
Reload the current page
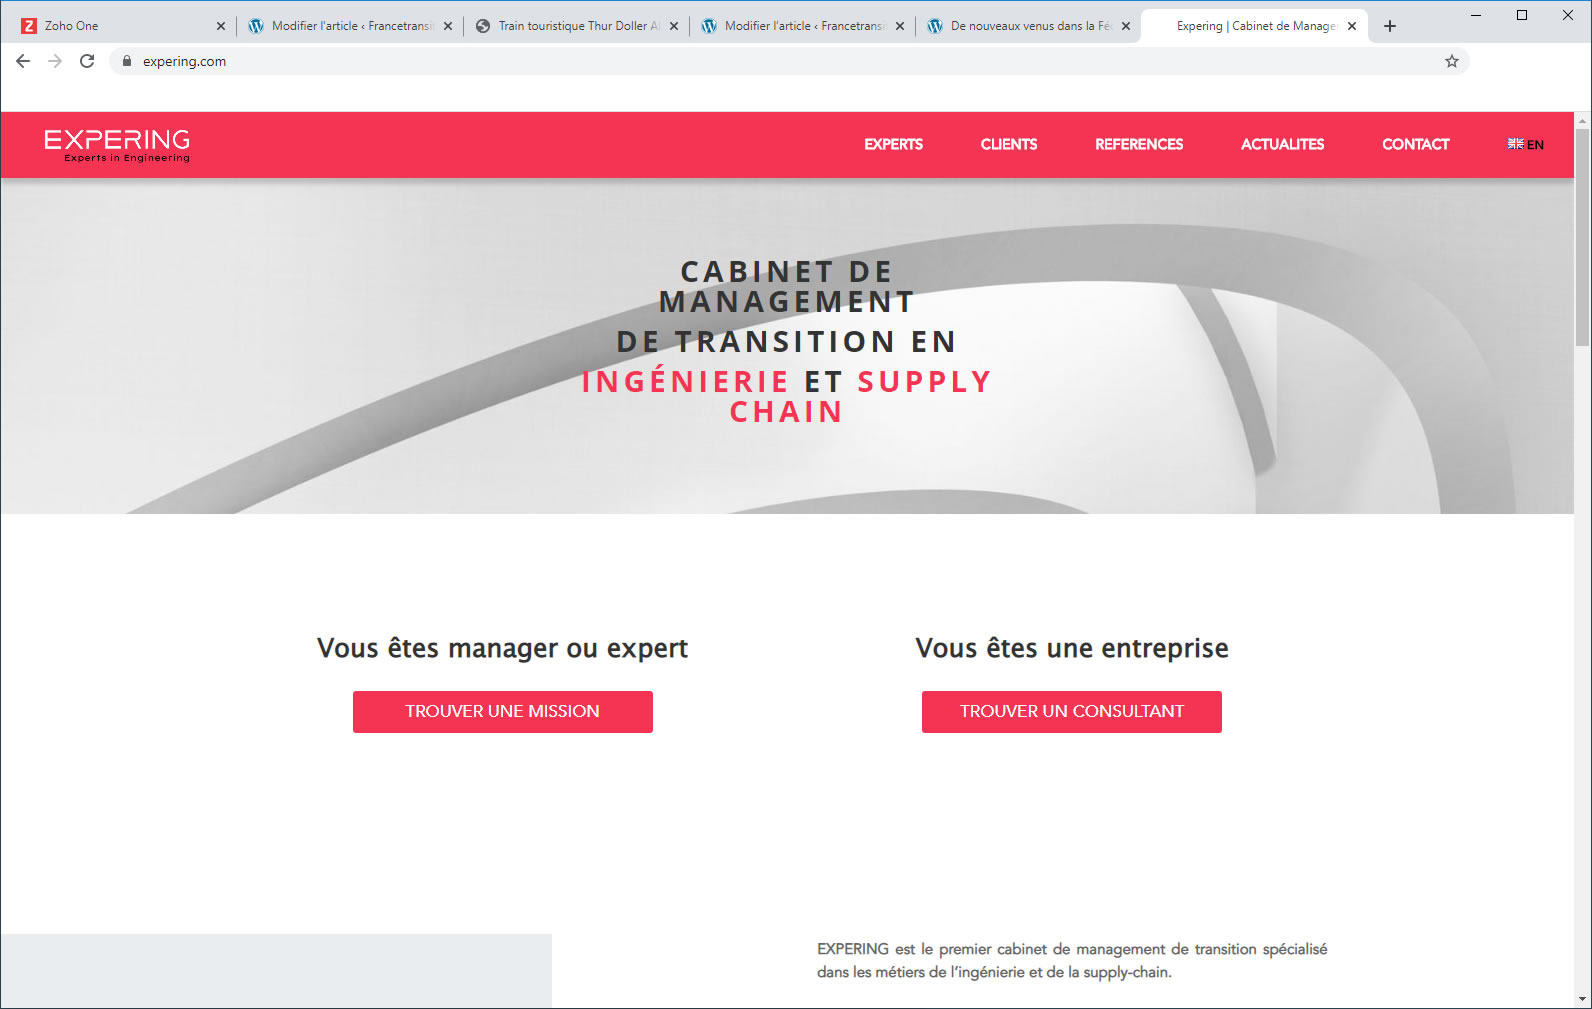tap(87, 61)
